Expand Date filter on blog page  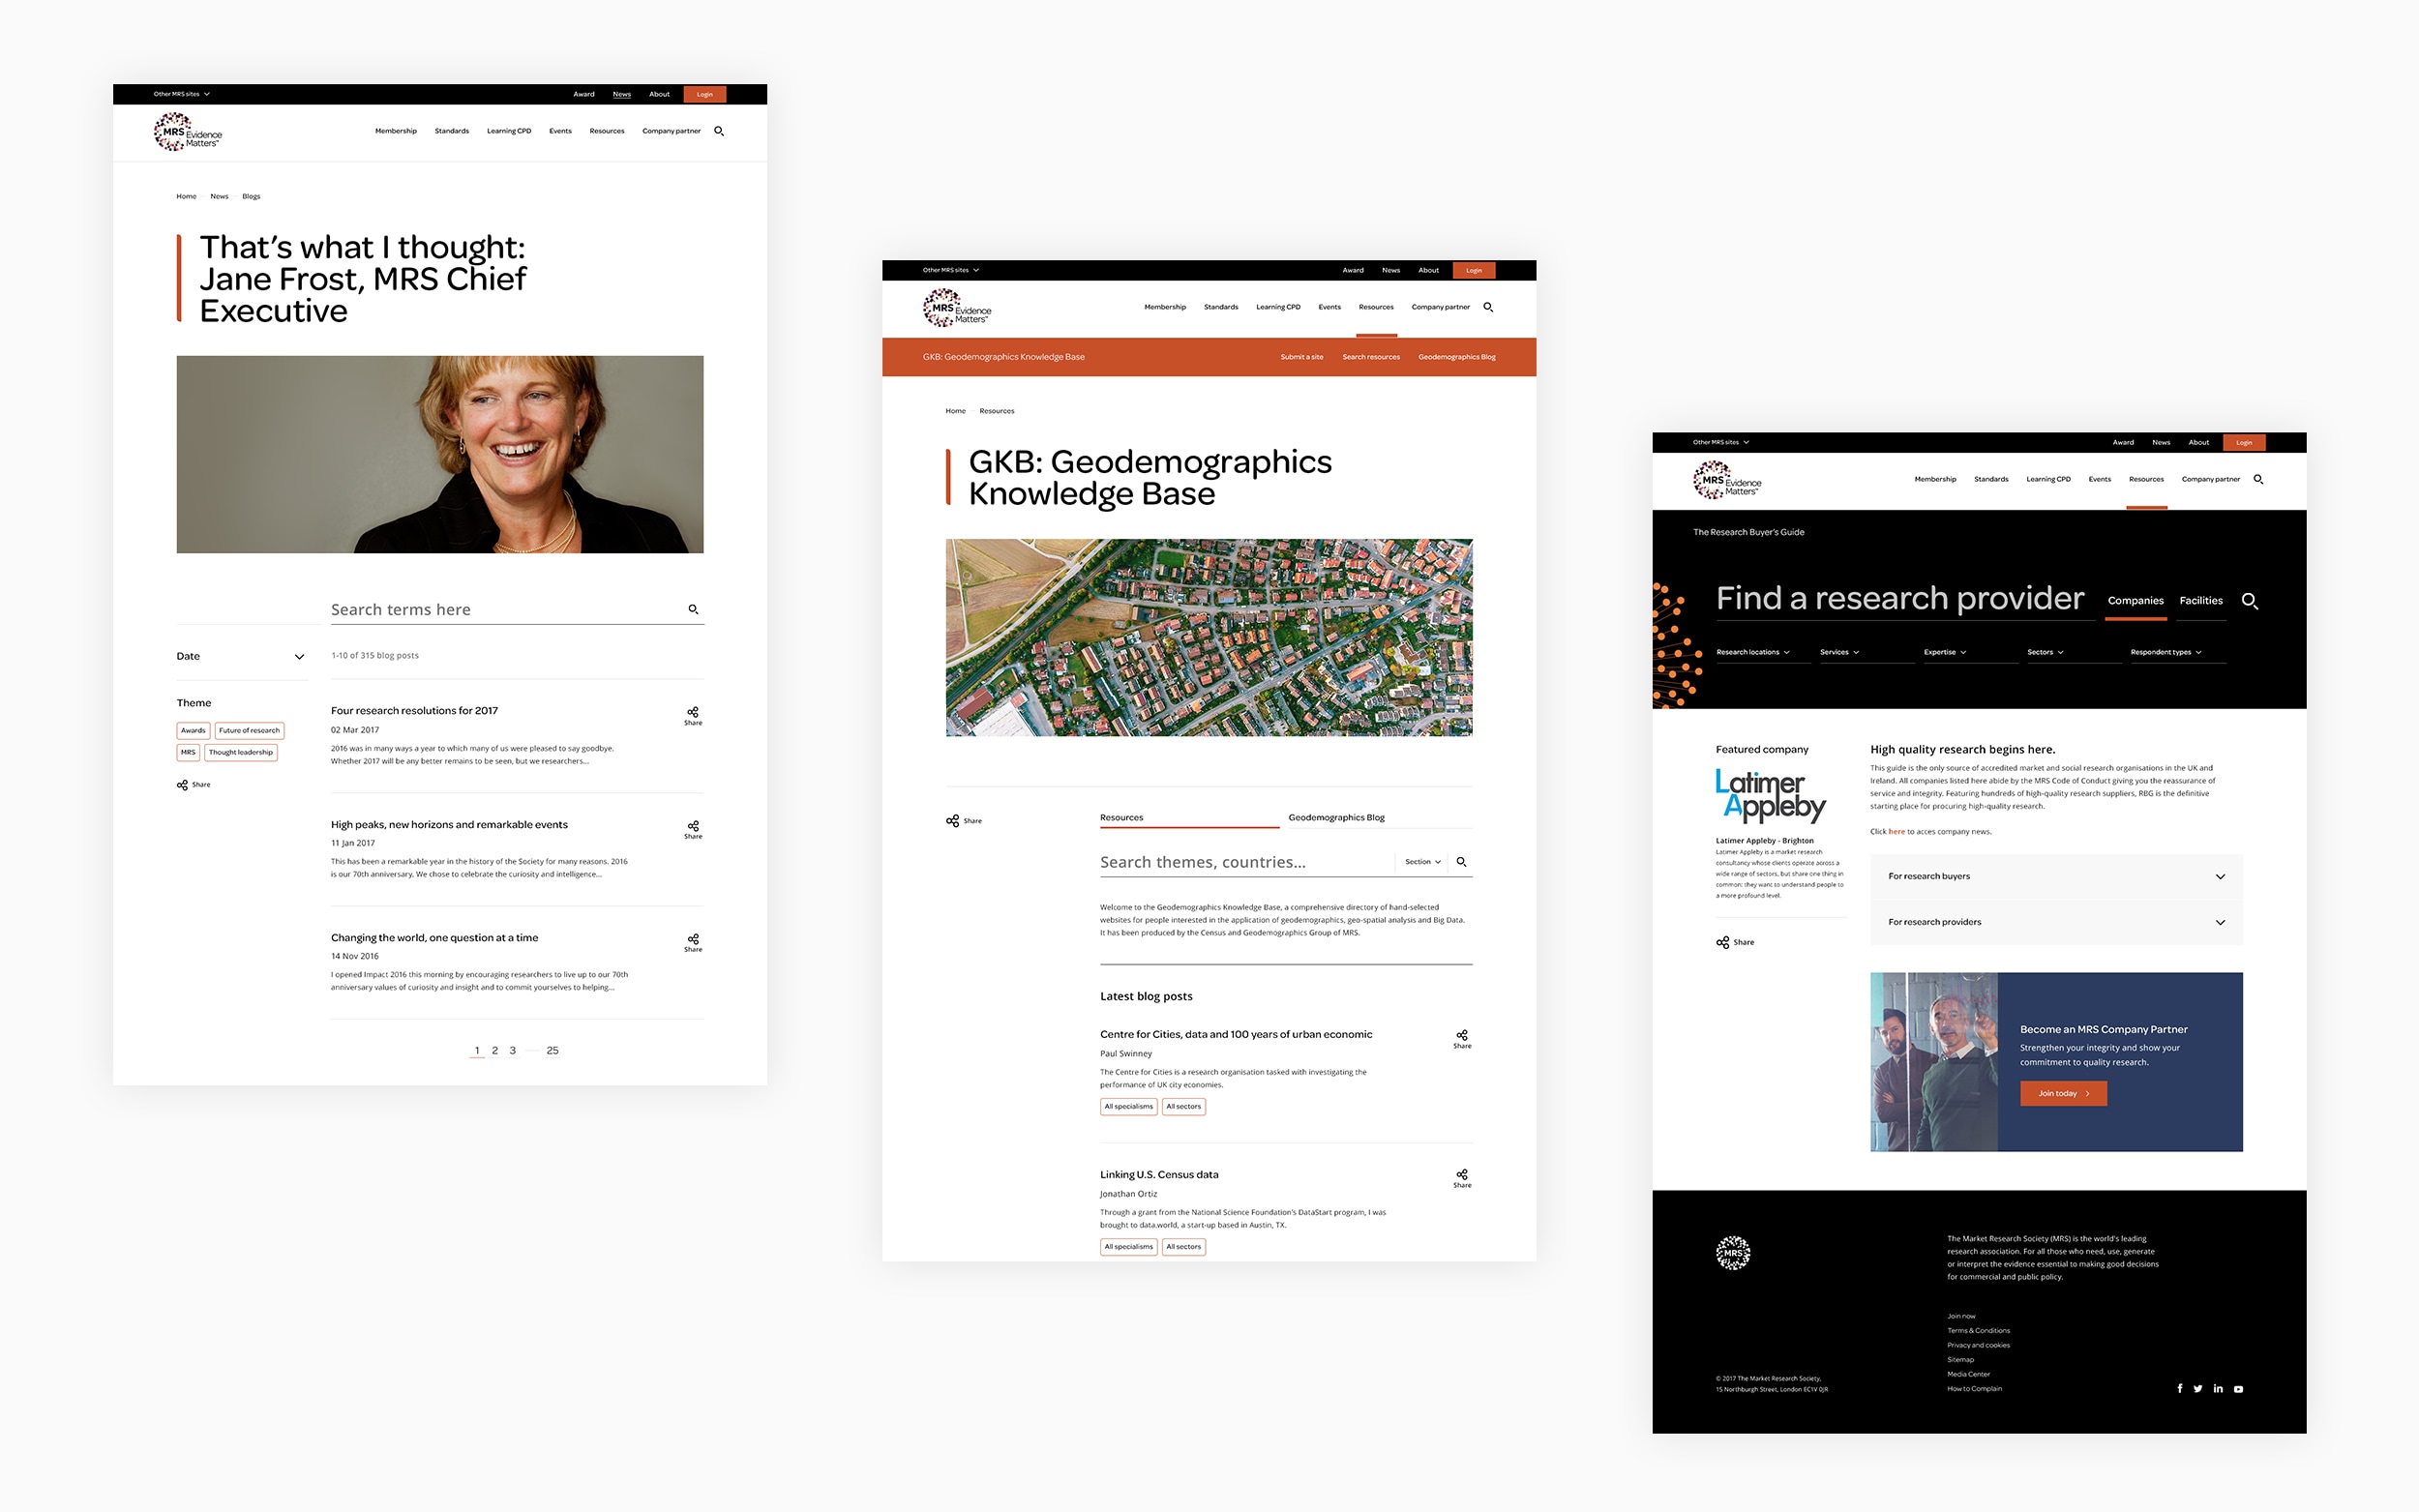(x=241, y=657)
